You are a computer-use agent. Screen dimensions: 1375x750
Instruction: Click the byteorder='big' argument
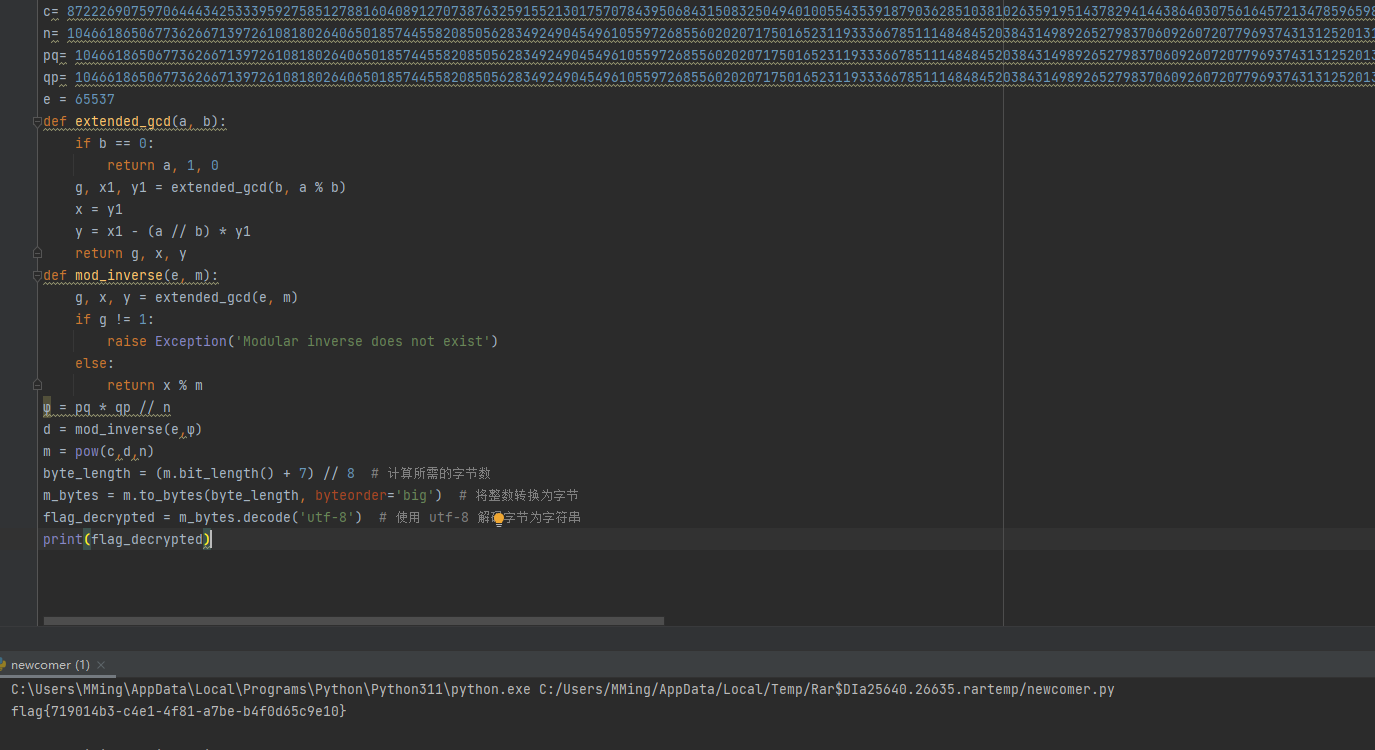[x=373, y=496]
